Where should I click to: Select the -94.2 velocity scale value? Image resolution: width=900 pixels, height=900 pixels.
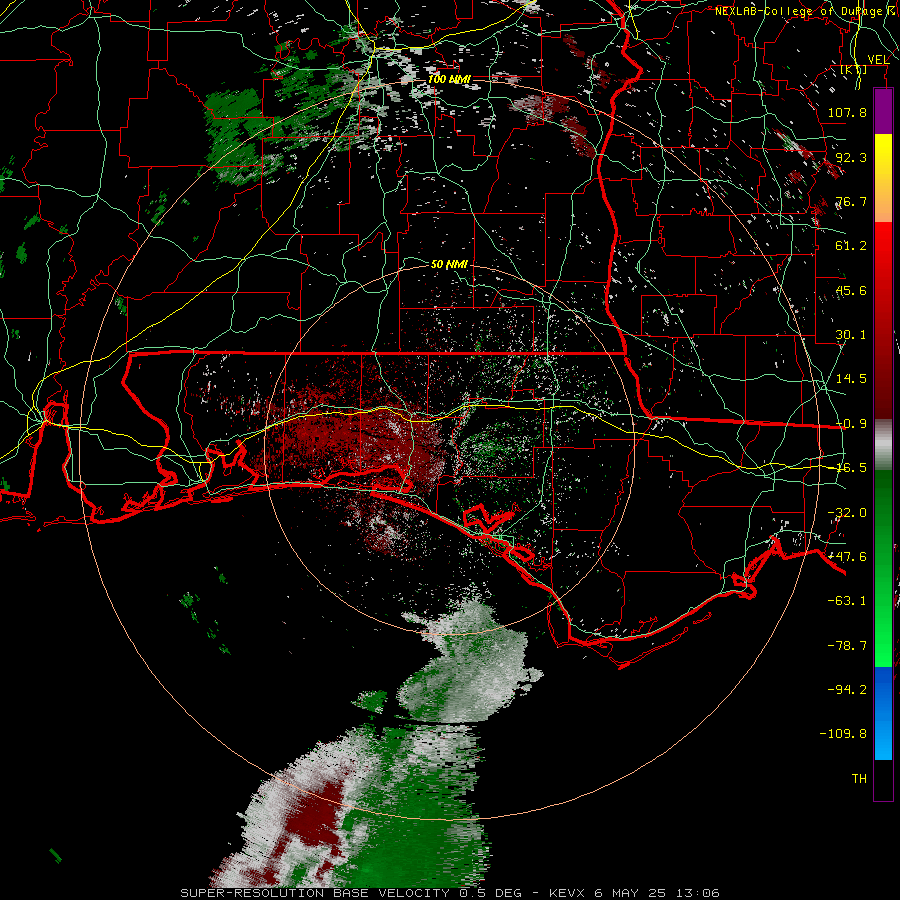click(x=847, y=689)
